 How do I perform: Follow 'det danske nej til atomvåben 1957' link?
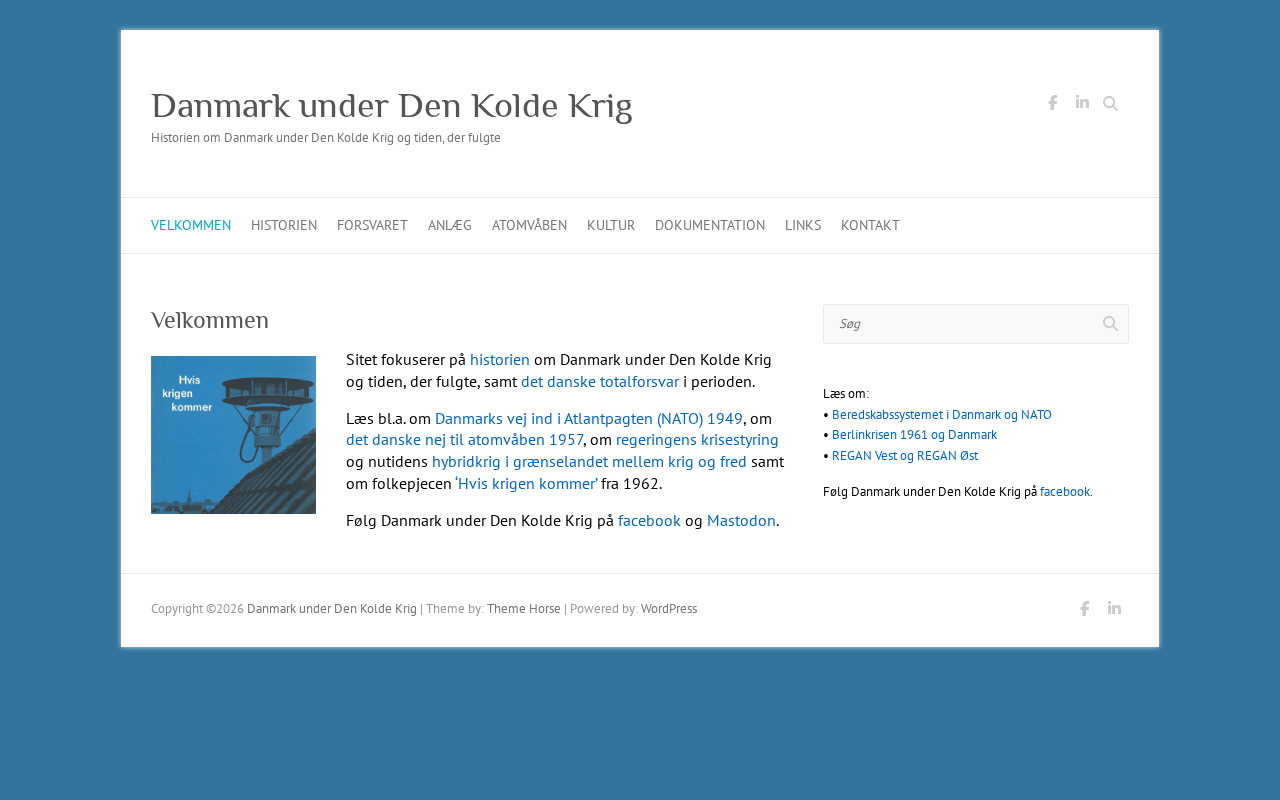465,440
